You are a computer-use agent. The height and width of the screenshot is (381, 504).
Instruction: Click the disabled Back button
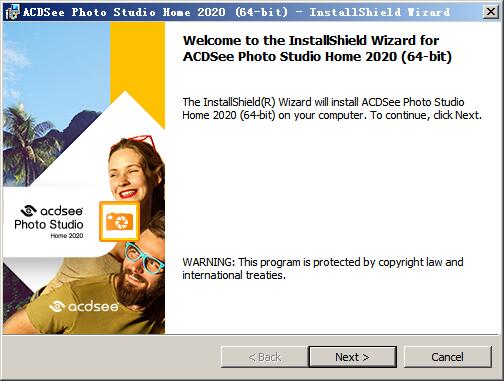(265, 357)
